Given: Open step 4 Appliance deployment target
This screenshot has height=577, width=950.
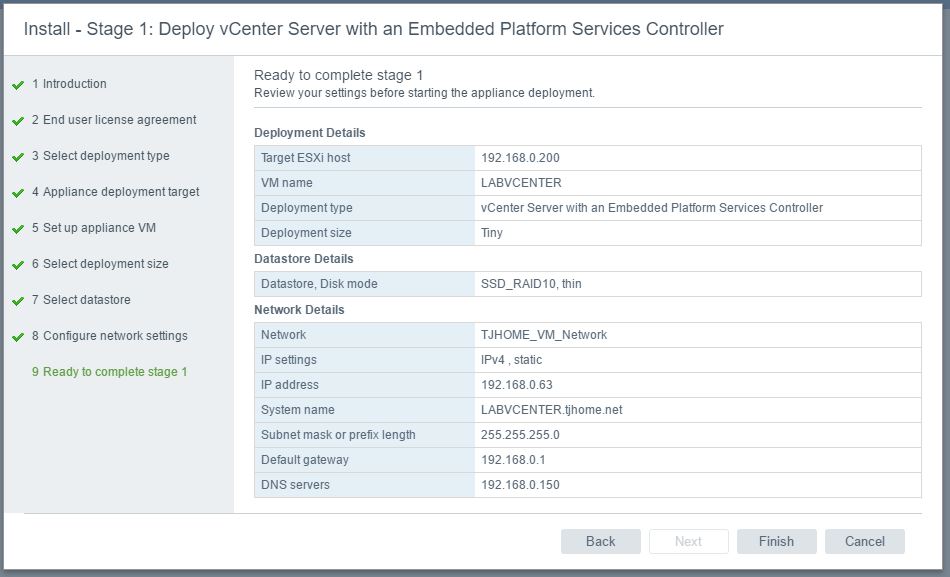Looking at the screenshot, I should point(116,192).
